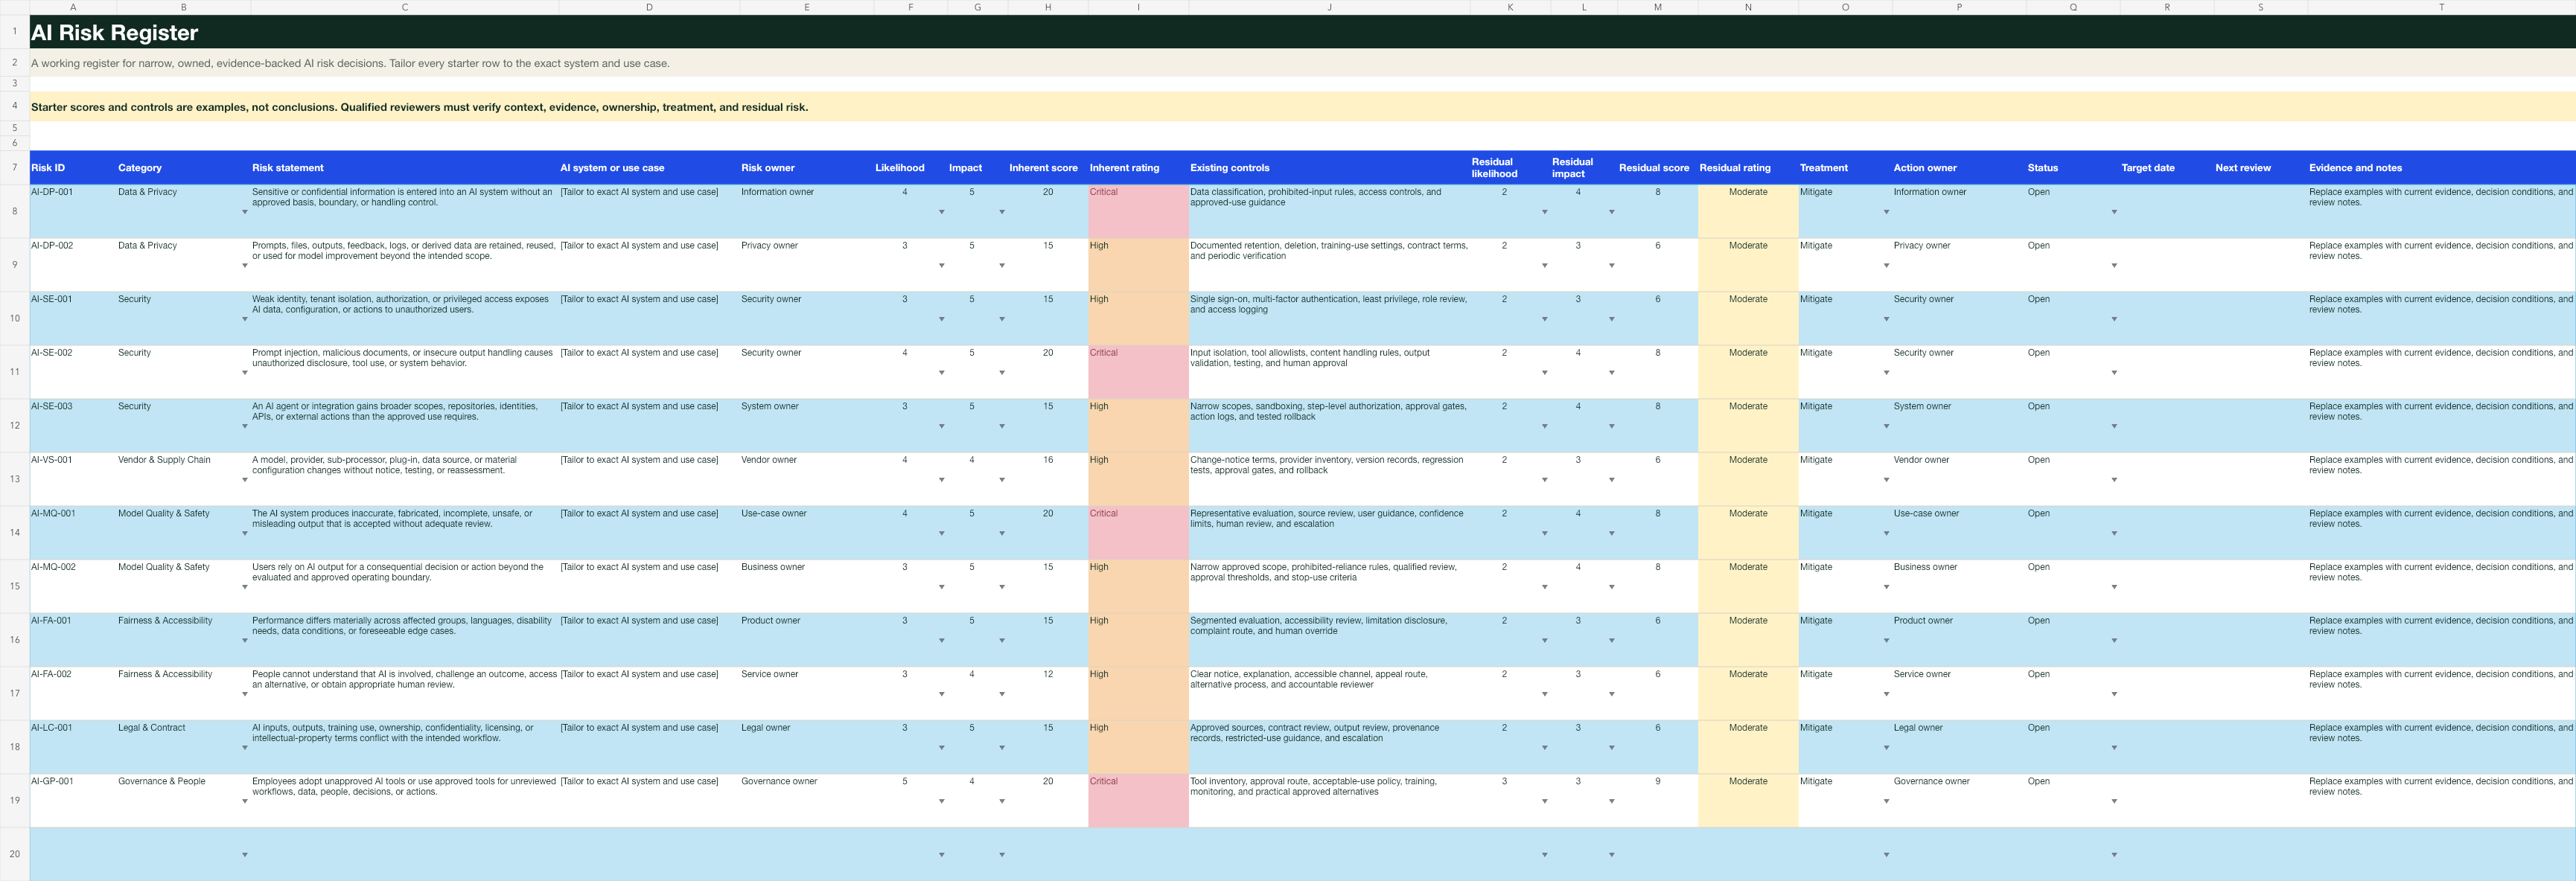Click 'Product owner' in Action owner column

point(1959,640)
